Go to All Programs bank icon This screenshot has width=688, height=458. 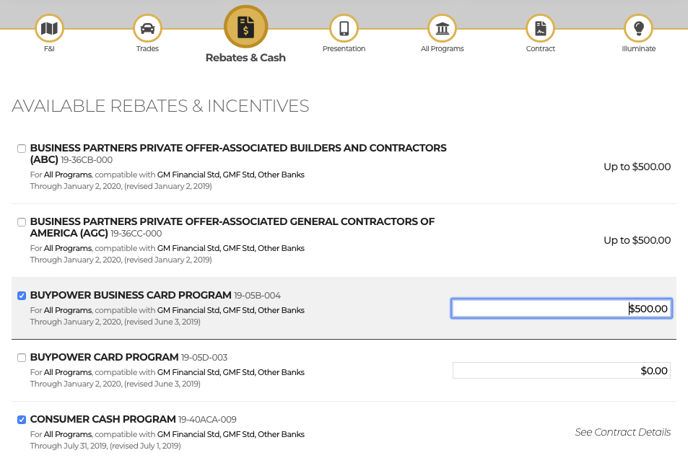(x=442, y=28)
